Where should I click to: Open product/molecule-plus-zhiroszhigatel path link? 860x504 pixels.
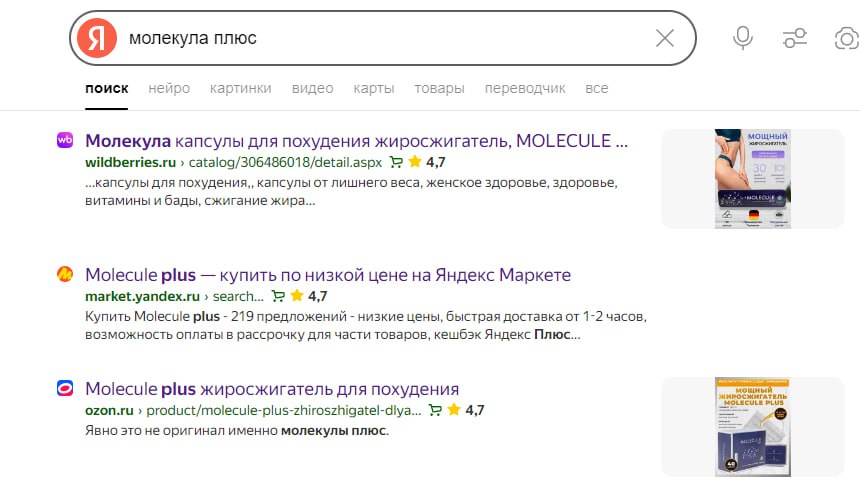tap(284, 410)
